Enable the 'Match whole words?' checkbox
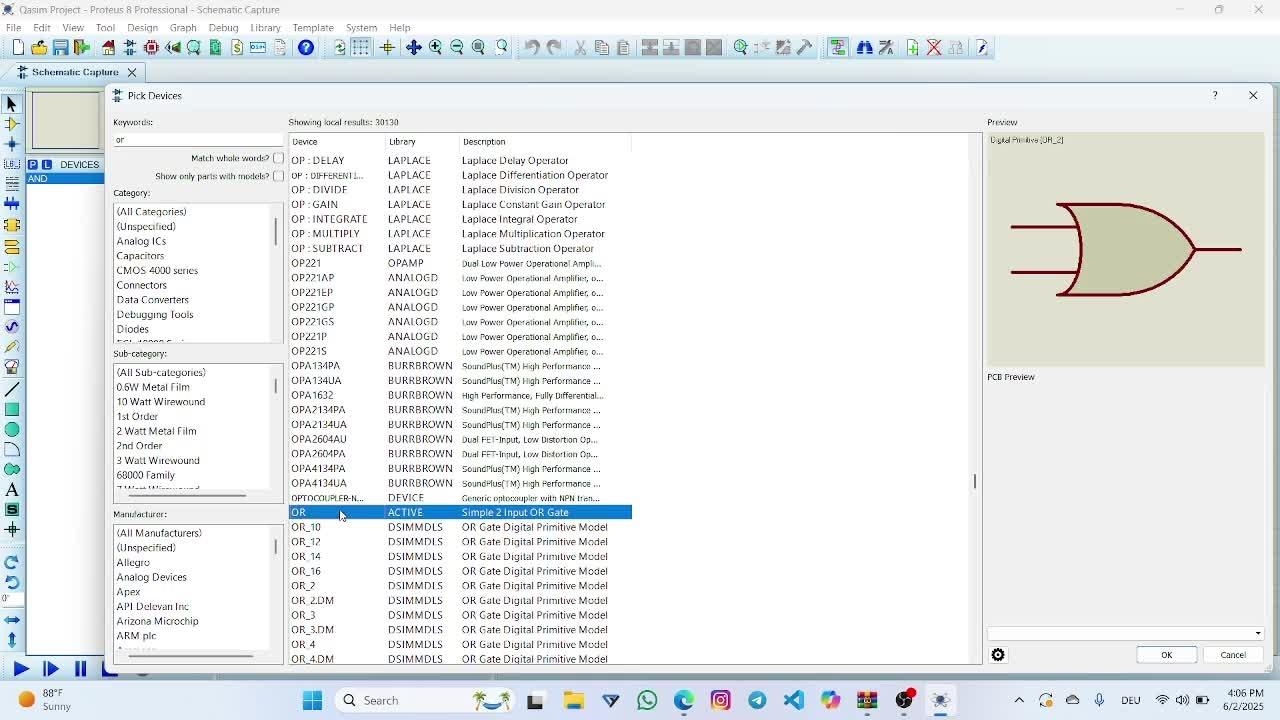The image size is (1280, 720). (278, 158)
